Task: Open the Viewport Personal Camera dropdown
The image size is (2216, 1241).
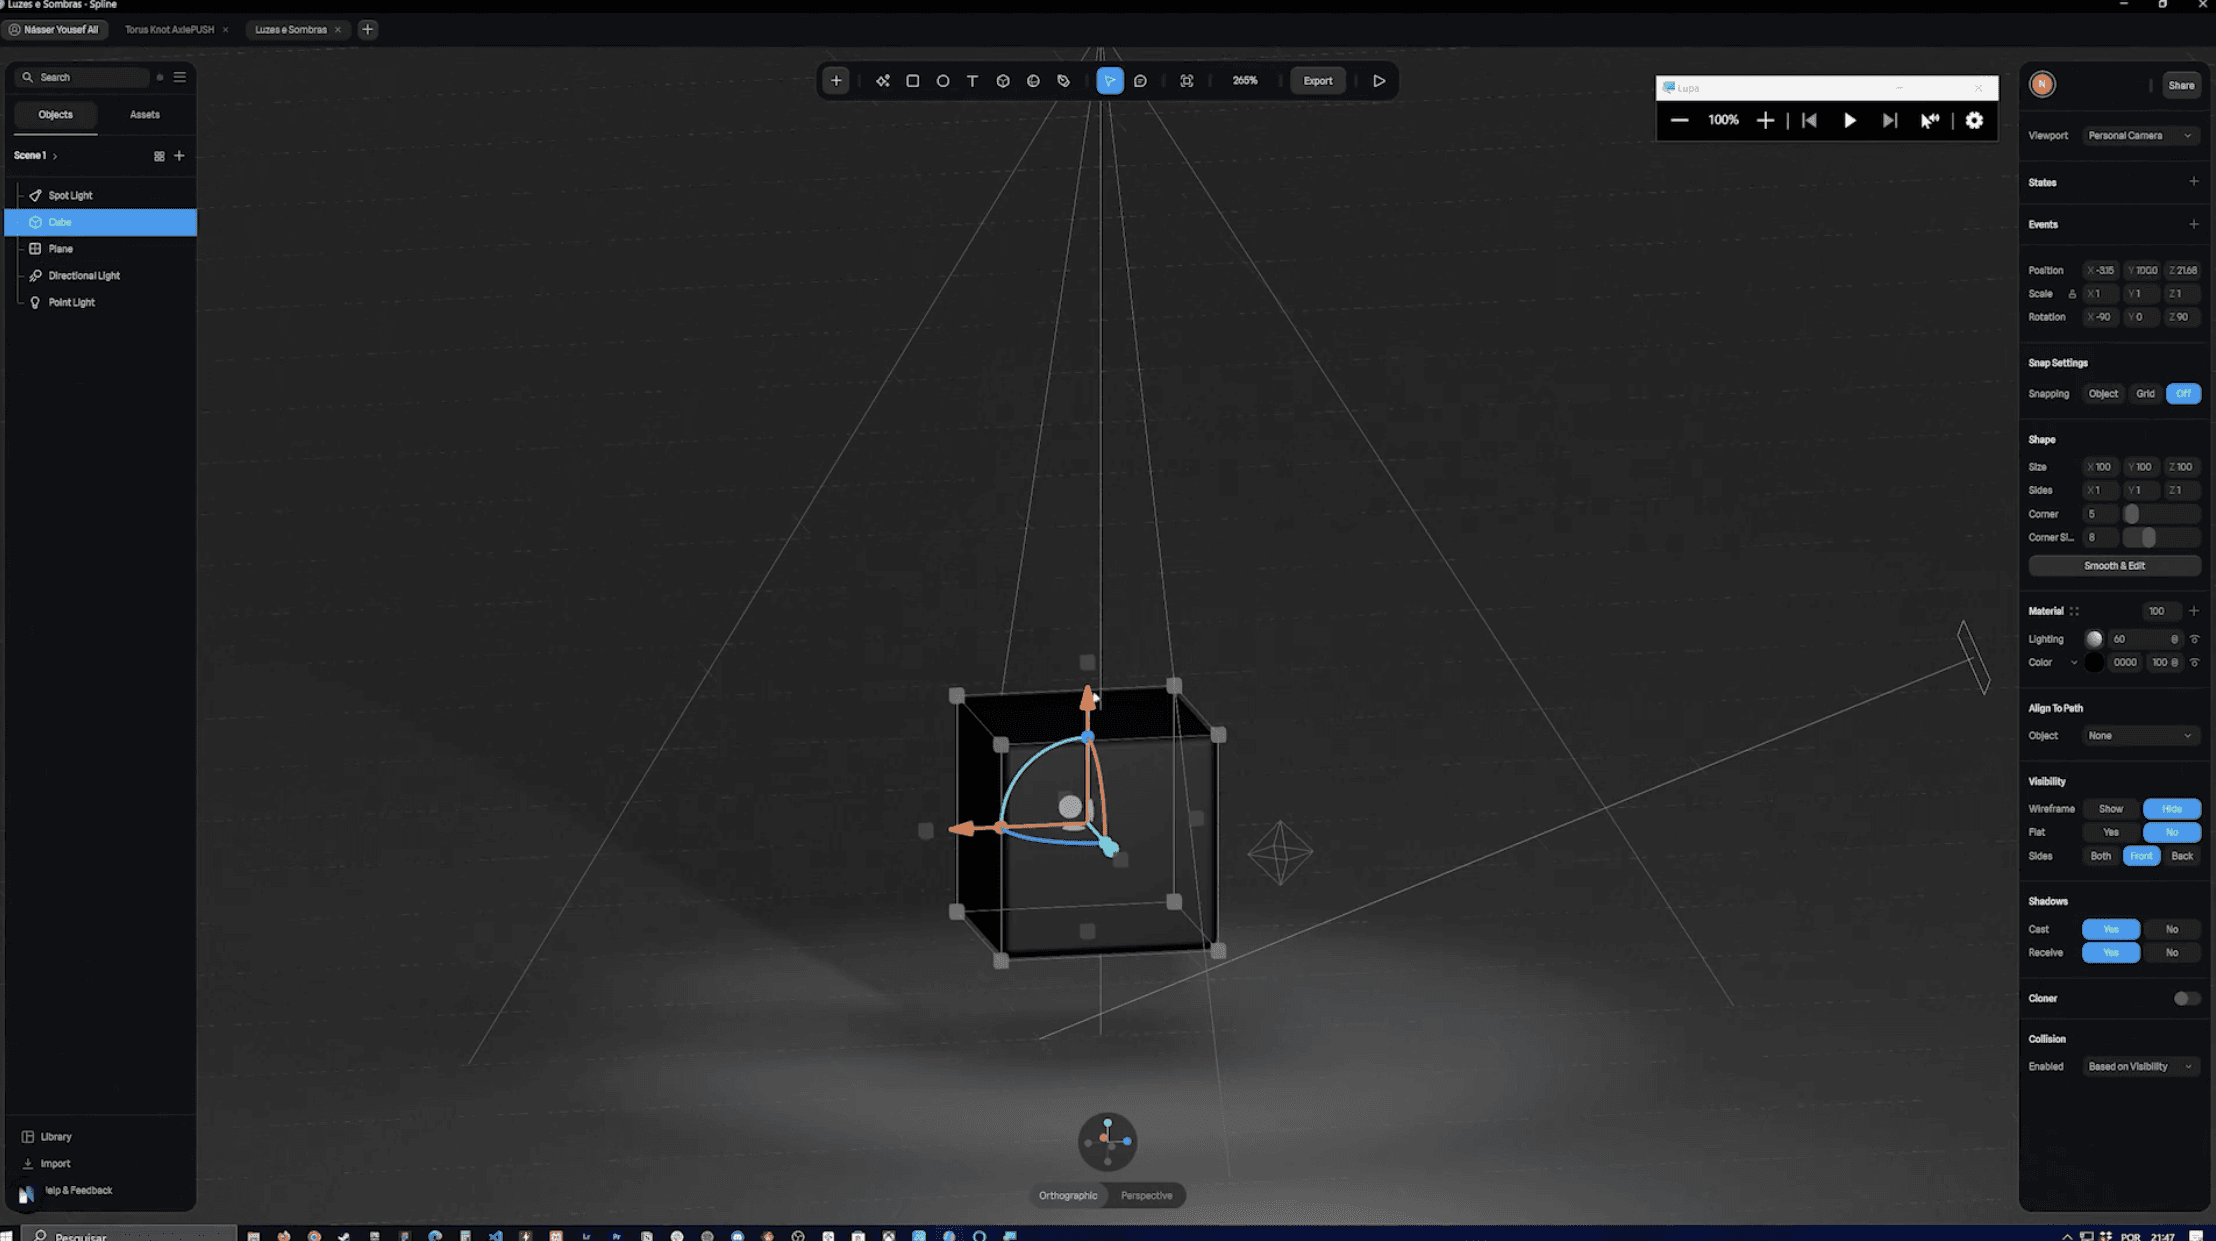Action: tap(2139, 135)
